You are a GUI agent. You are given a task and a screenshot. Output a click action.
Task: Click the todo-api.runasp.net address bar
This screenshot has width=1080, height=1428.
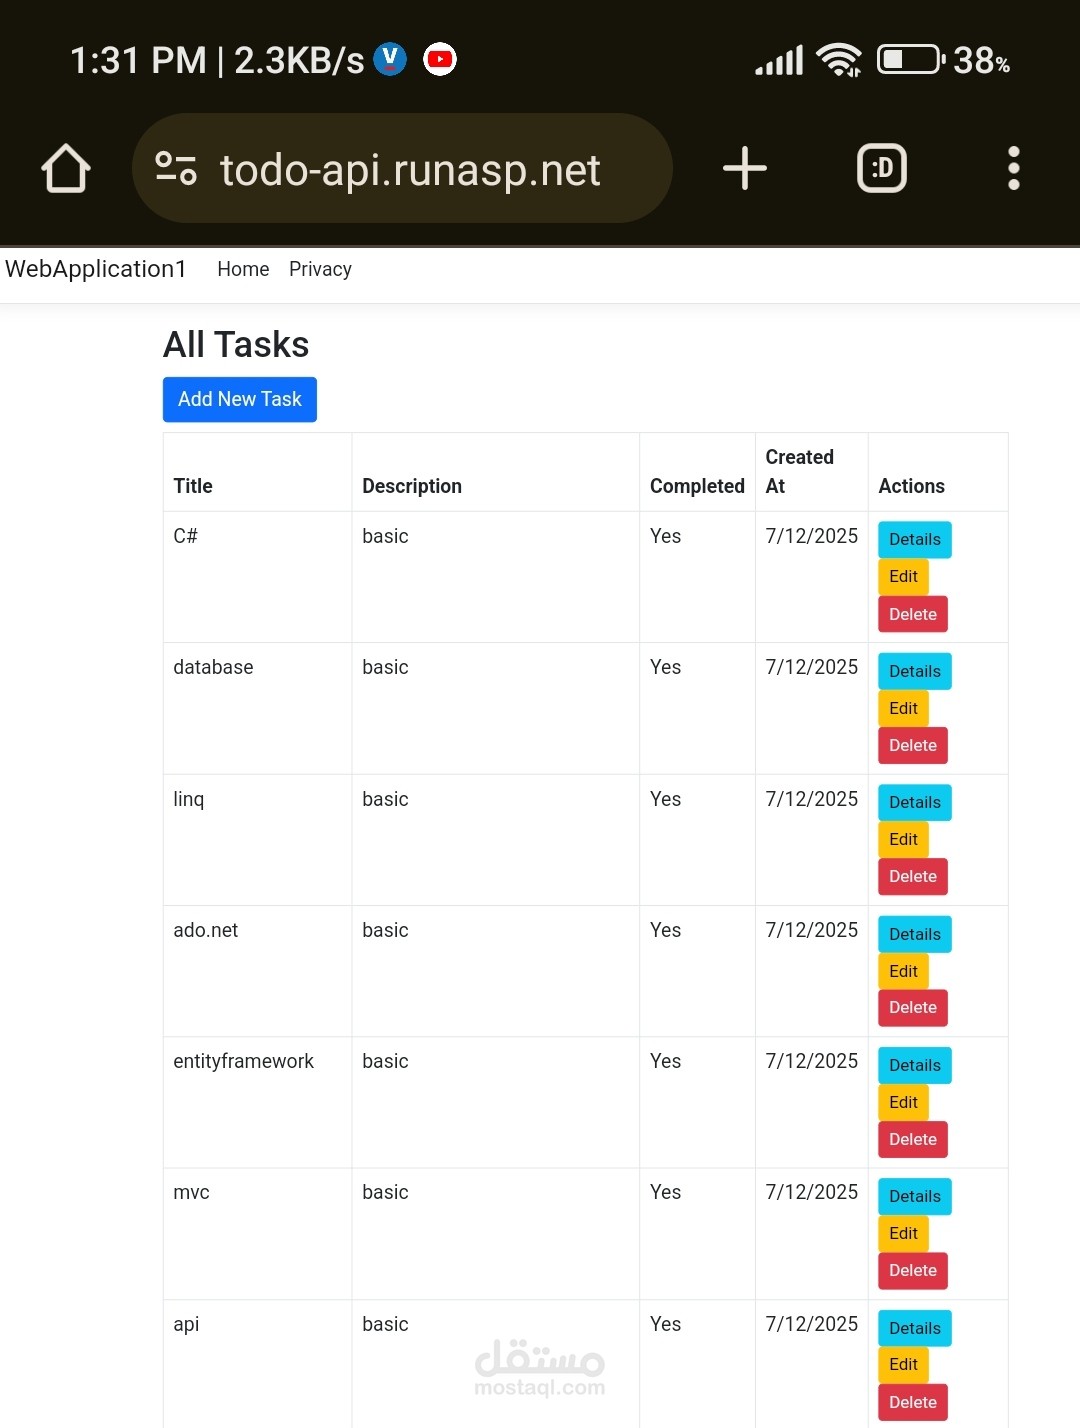click(402, 168)
